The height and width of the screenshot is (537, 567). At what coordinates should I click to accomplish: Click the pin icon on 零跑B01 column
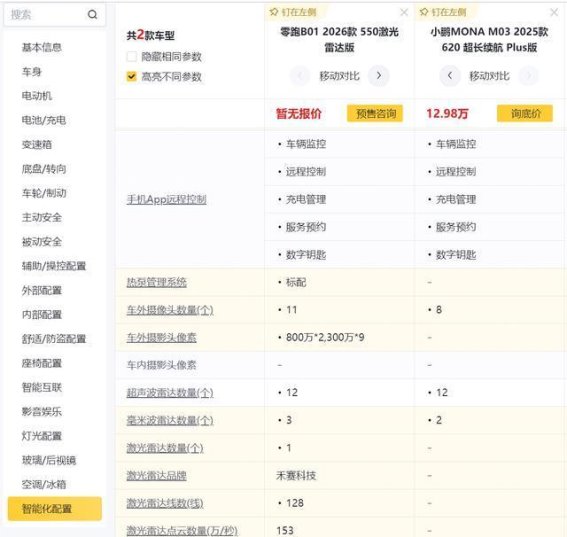274,12
